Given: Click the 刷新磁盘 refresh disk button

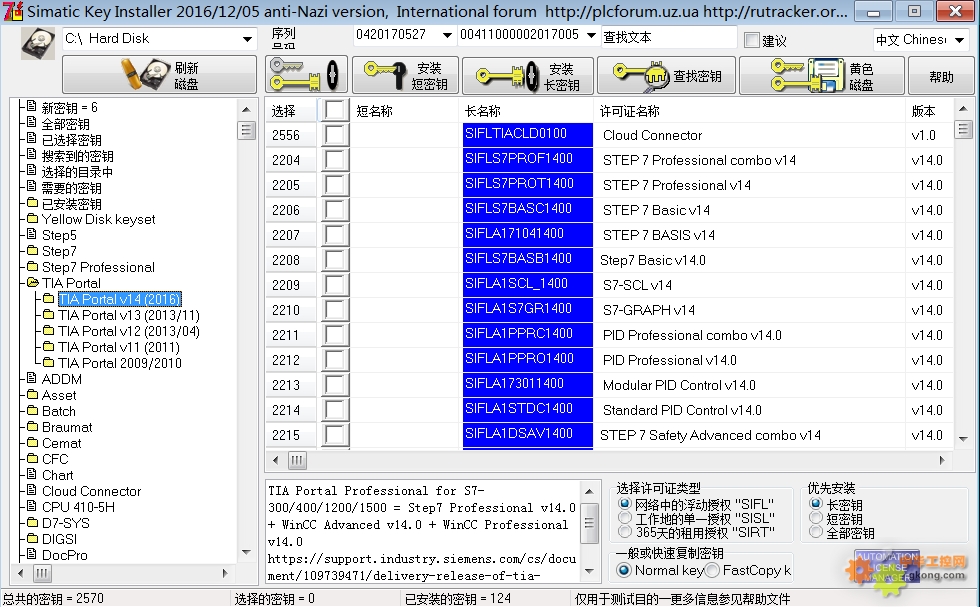Looking at the screenshot, I should 159,75.
